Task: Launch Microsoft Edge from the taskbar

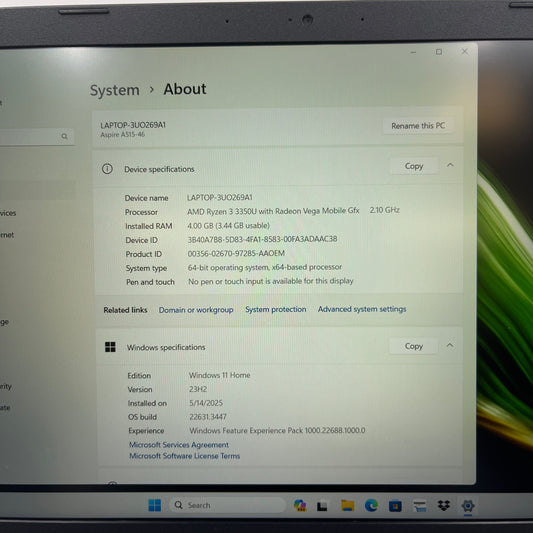Action: coord(371,505)
